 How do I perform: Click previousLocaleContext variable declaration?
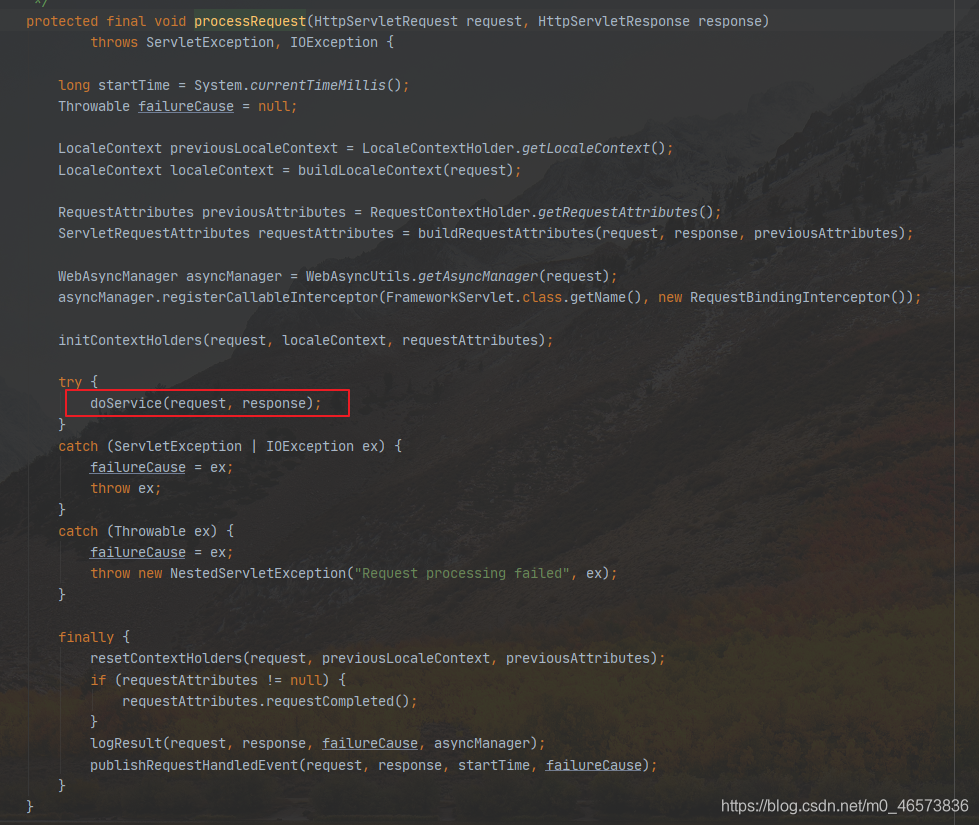coord(253,149)
